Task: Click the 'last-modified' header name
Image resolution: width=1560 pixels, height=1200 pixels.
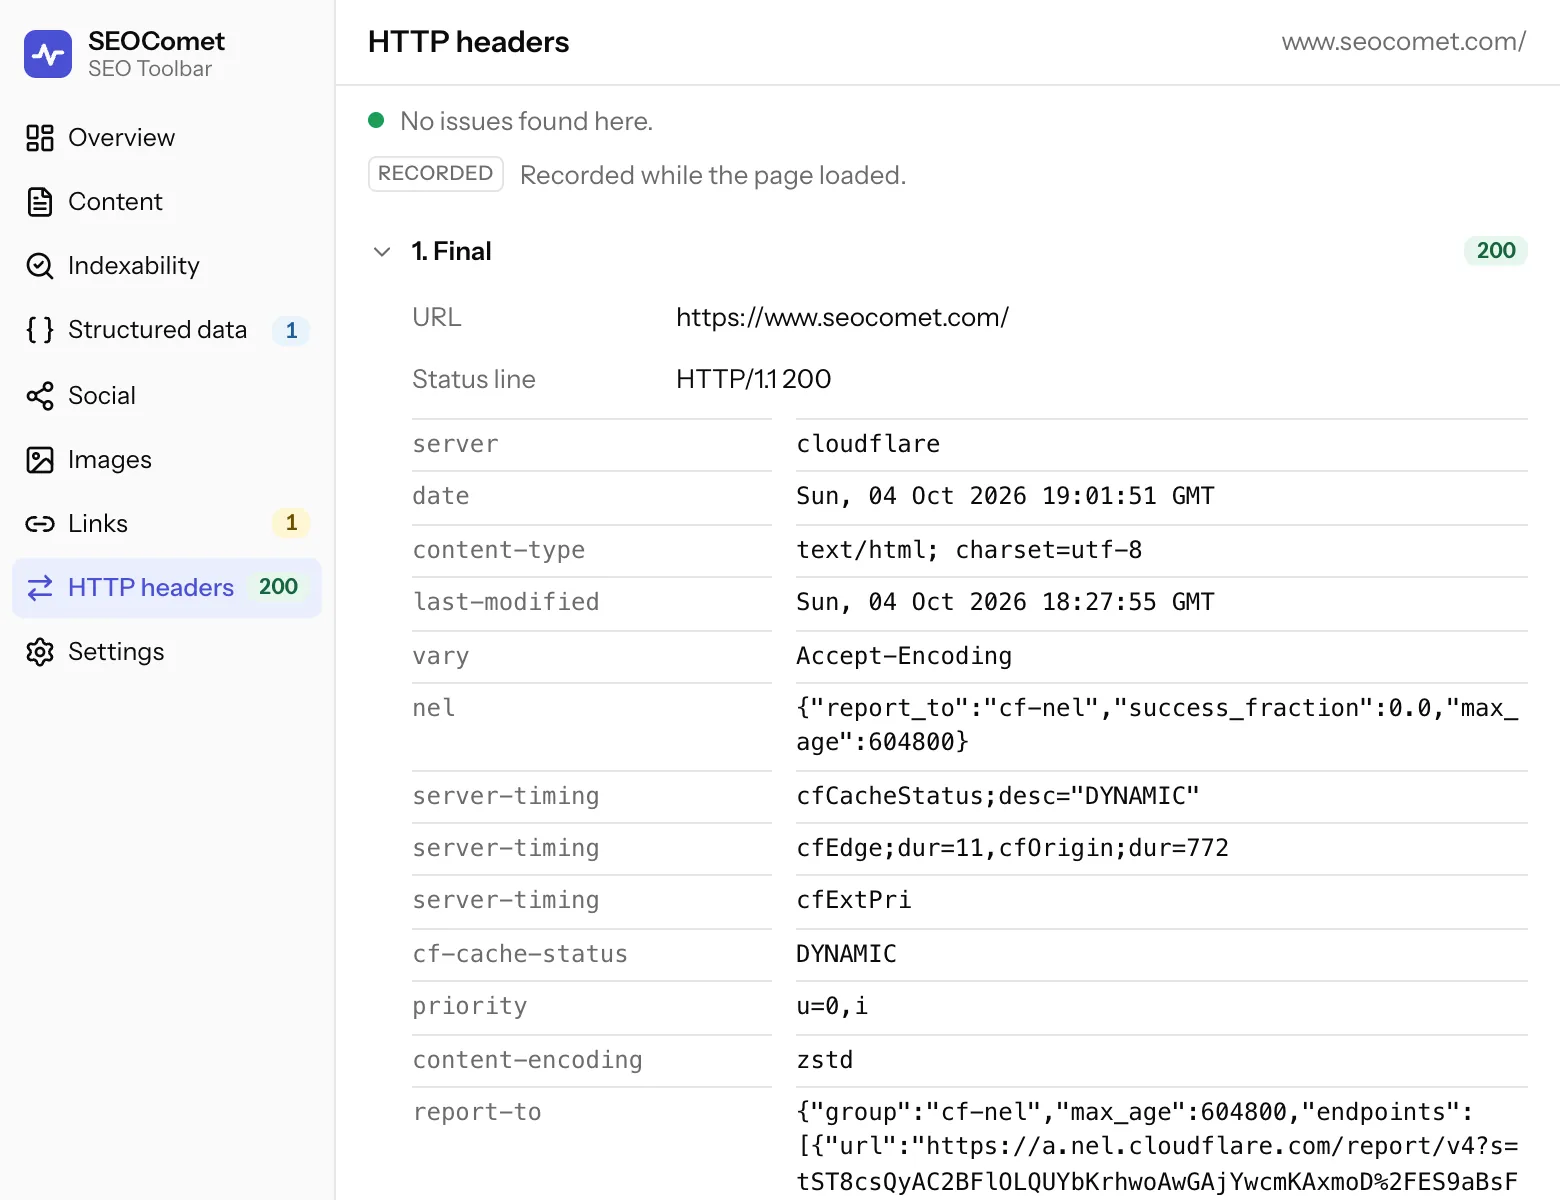Action: 506,602
